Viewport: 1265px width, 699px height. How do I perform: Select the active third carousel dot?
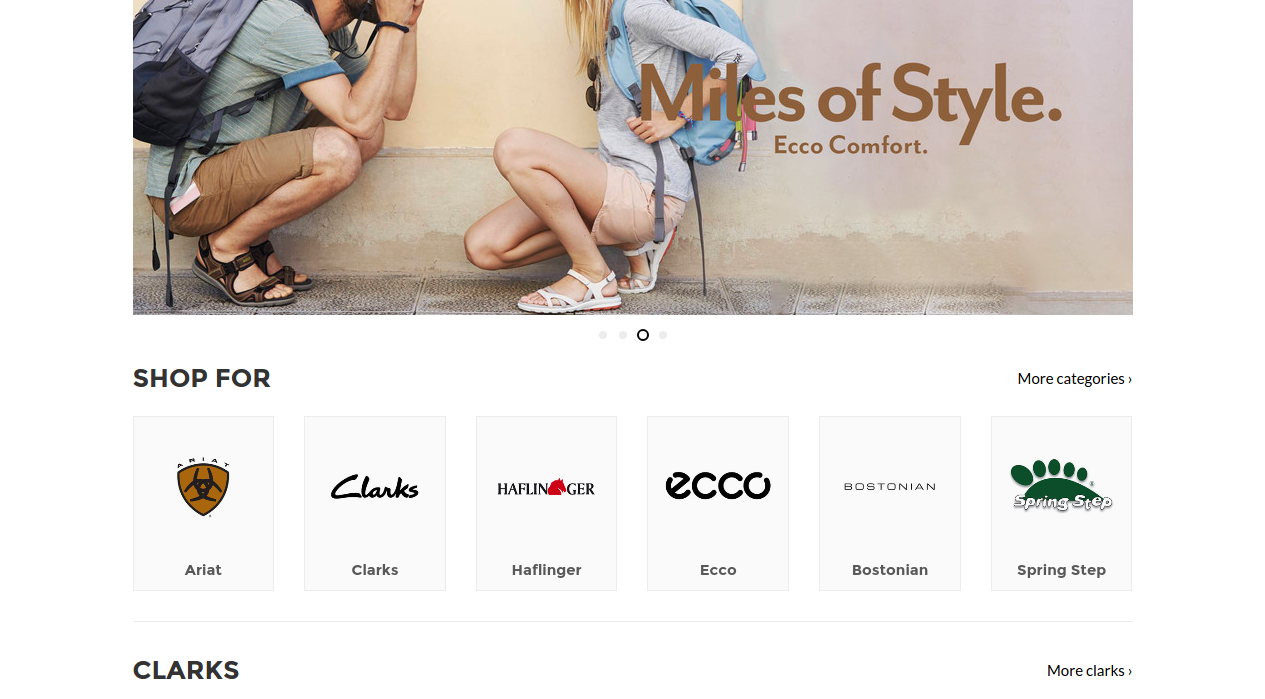(643, 335)
